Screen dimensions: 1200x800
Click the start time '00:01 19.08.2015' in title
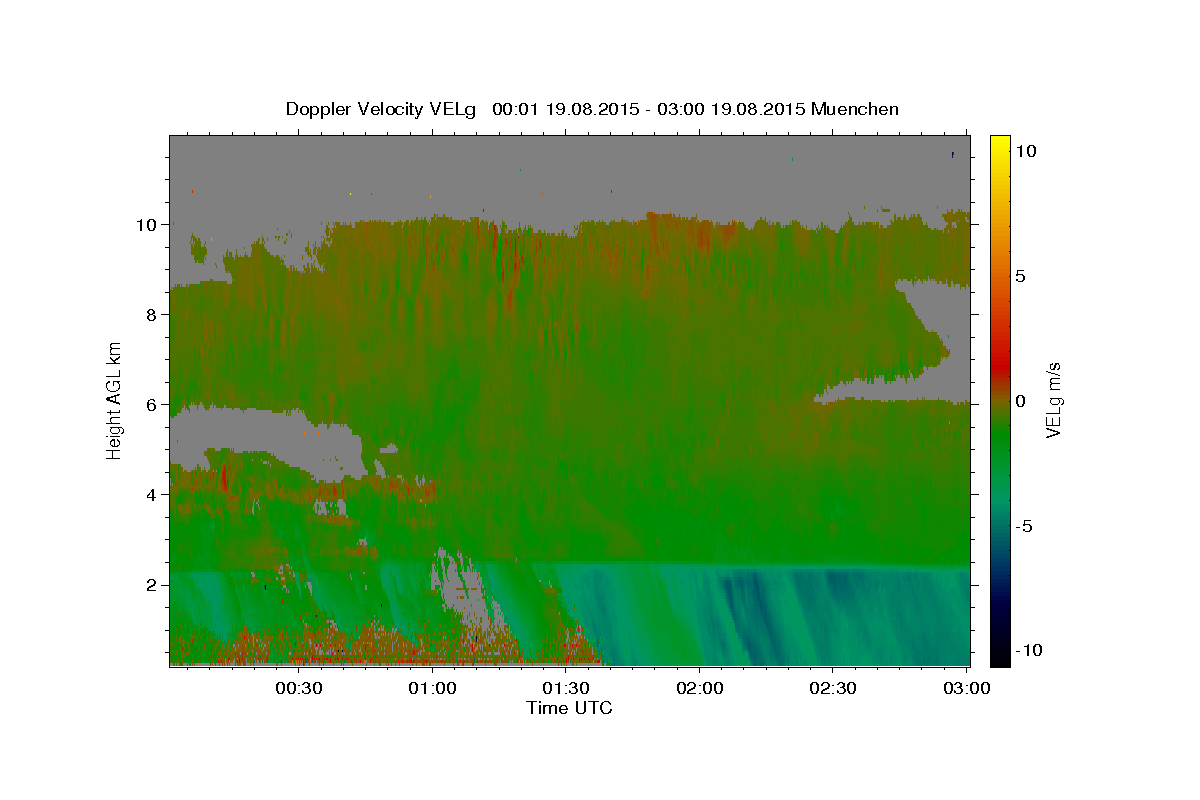coord(565,109)
